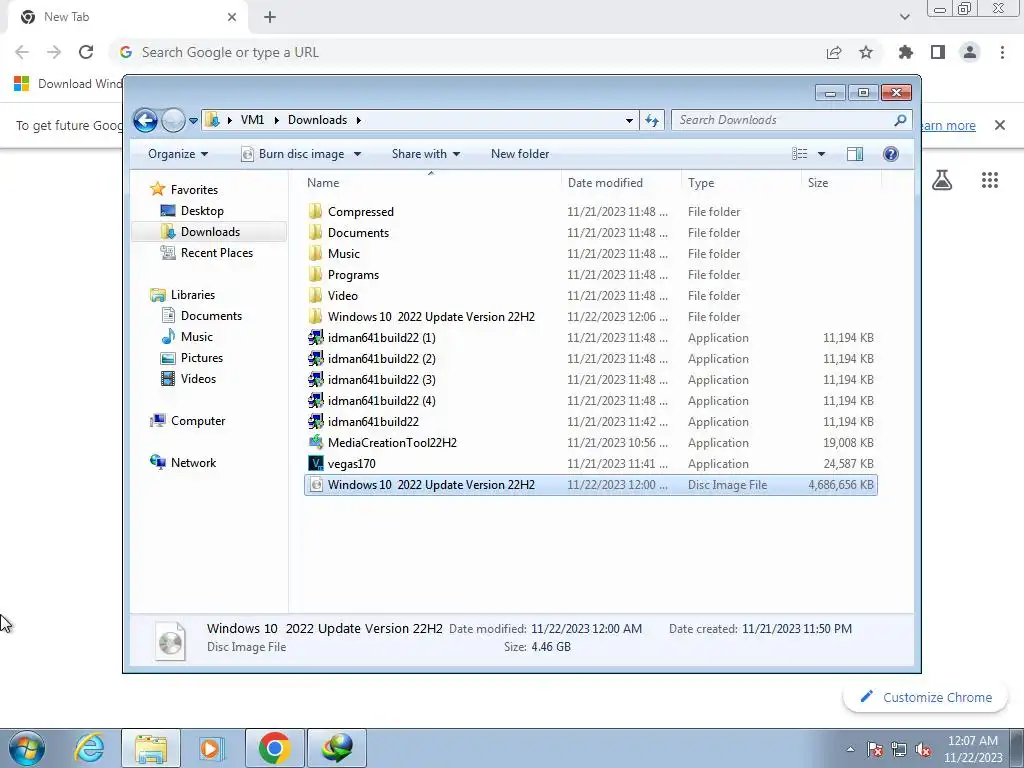Open the Windows Start orb

26,748
